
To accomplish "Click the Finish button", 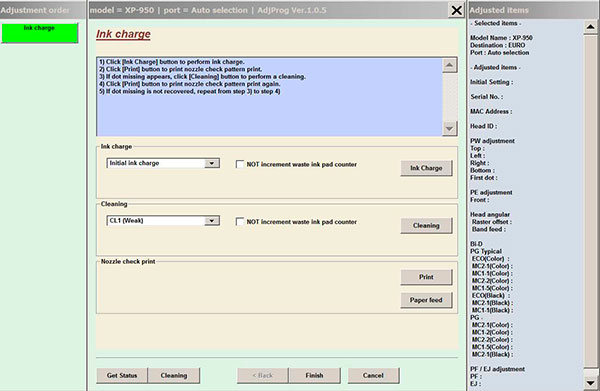I will pyautogui.click(x=314, y=375).
